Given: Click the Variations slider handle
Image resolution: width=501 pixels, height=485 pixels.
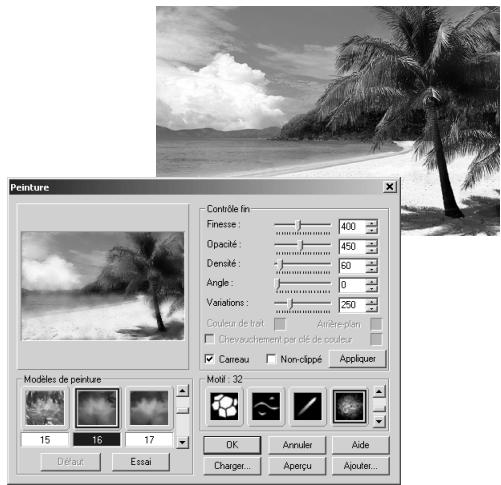Looking at the screenshot, I should [x=290, y=303].
